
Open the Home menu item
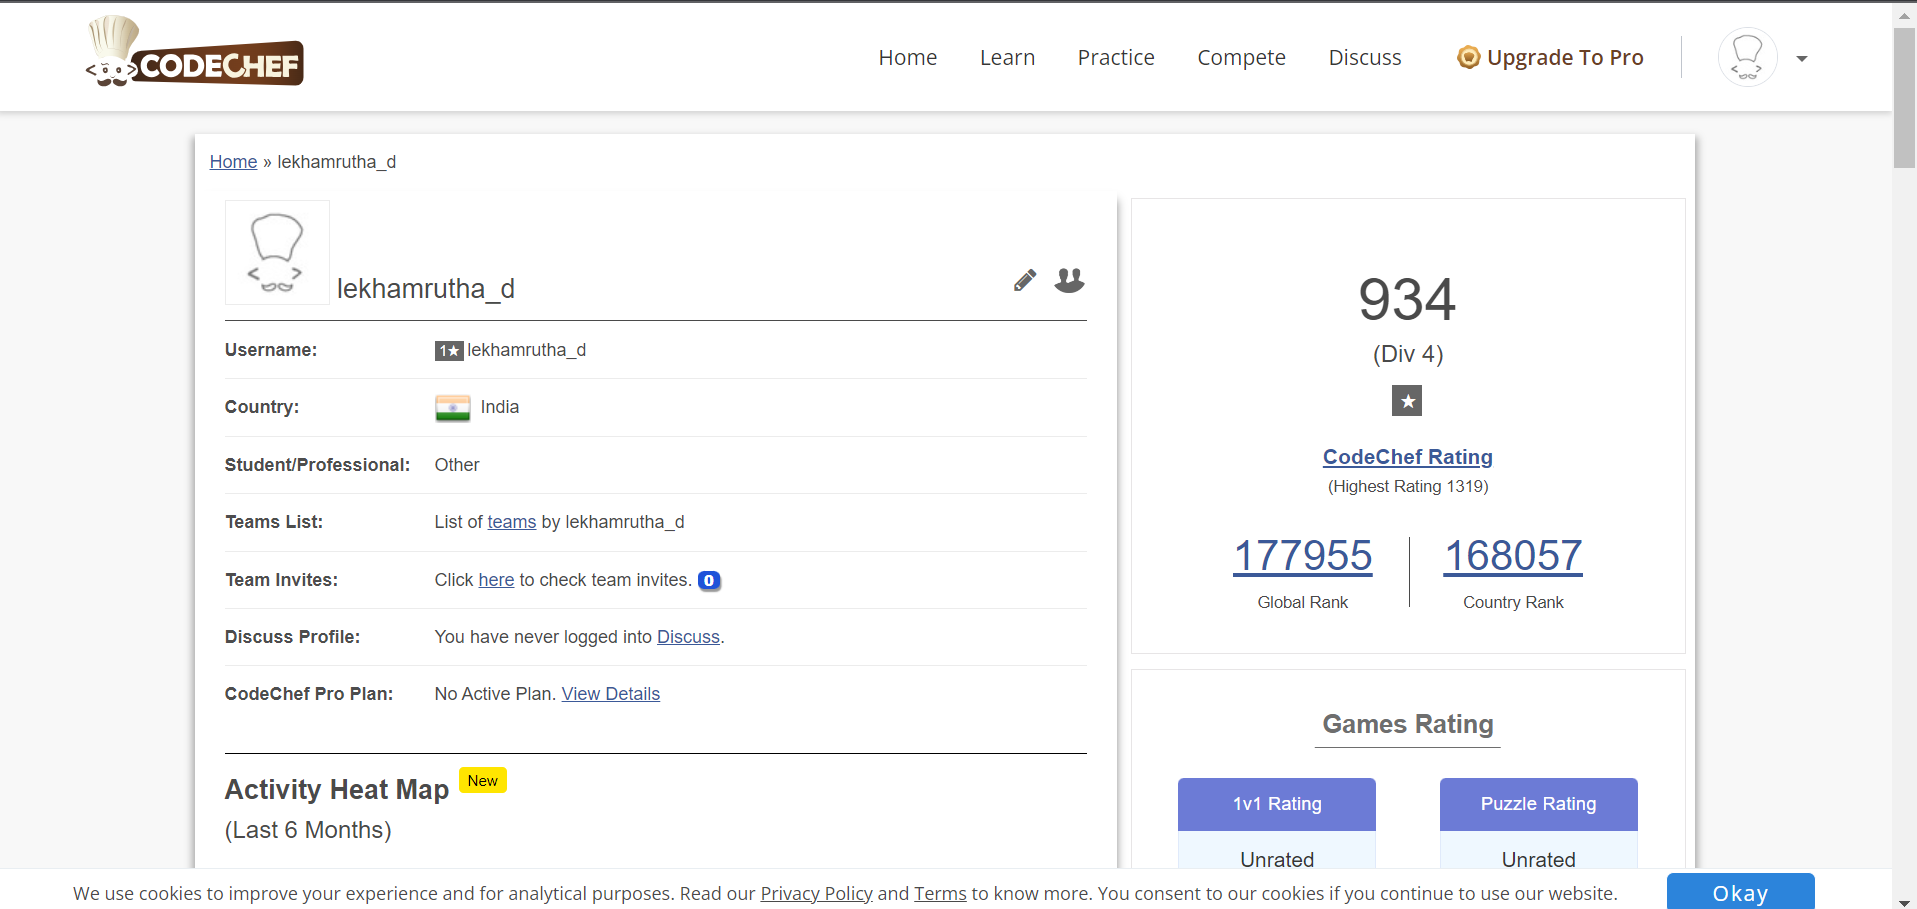908,58
